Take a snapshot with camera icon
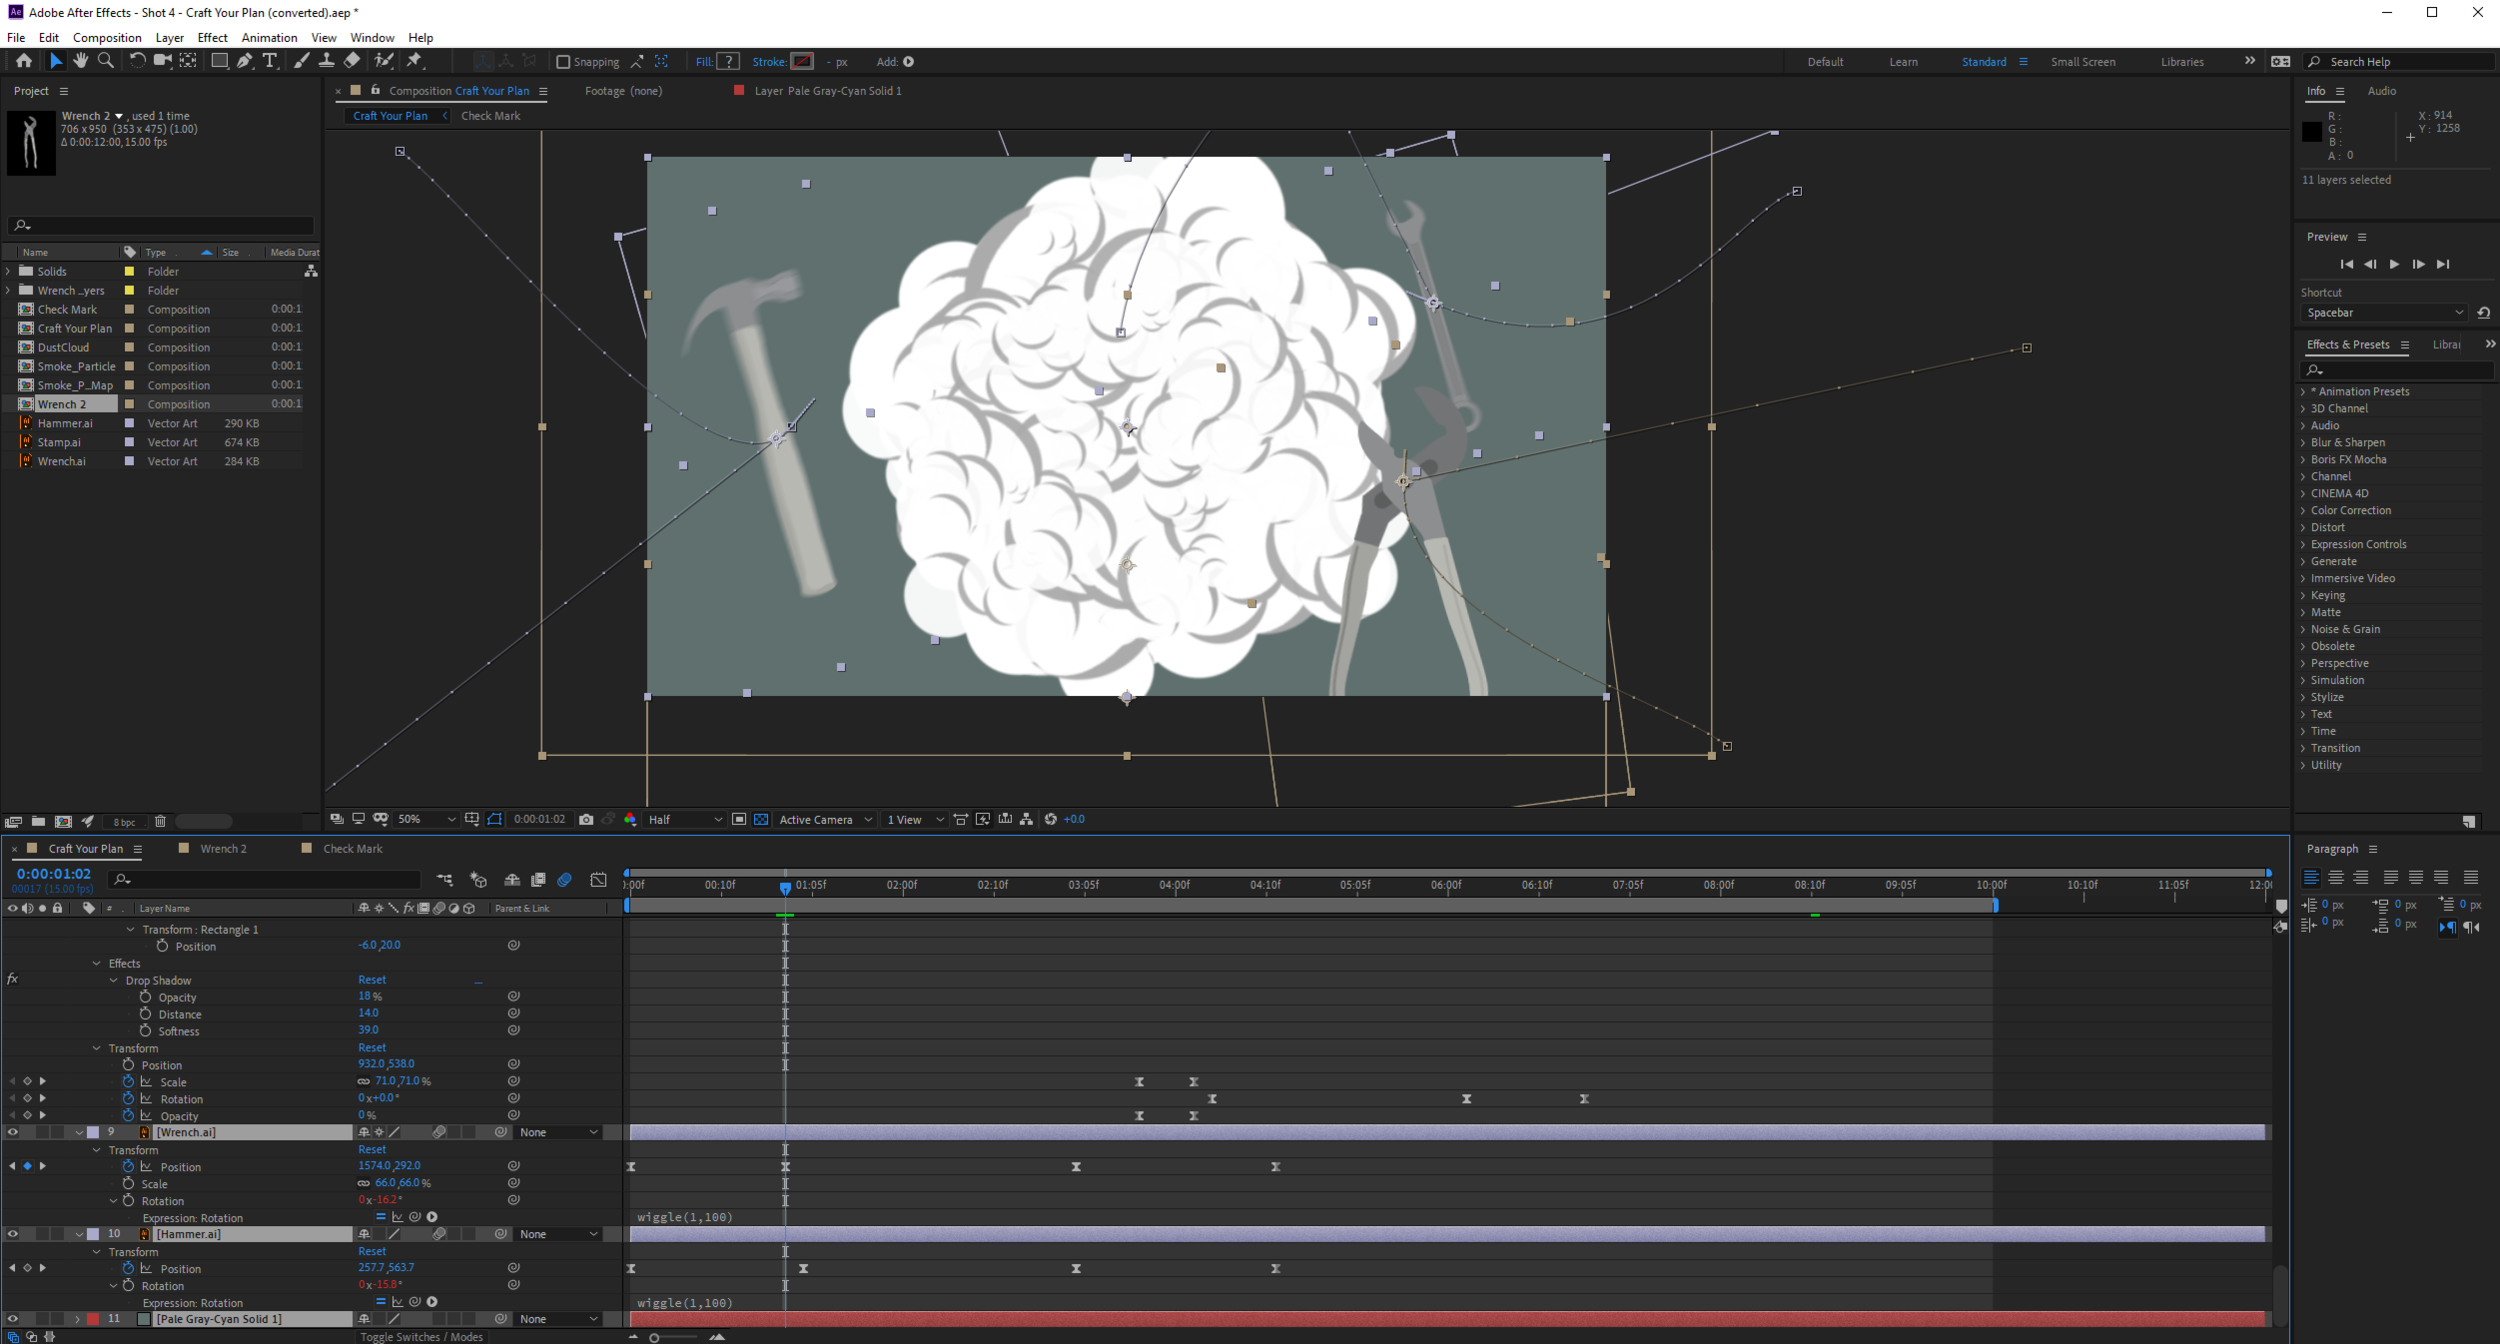The image size is (2500, 1344). pos(586,819)
